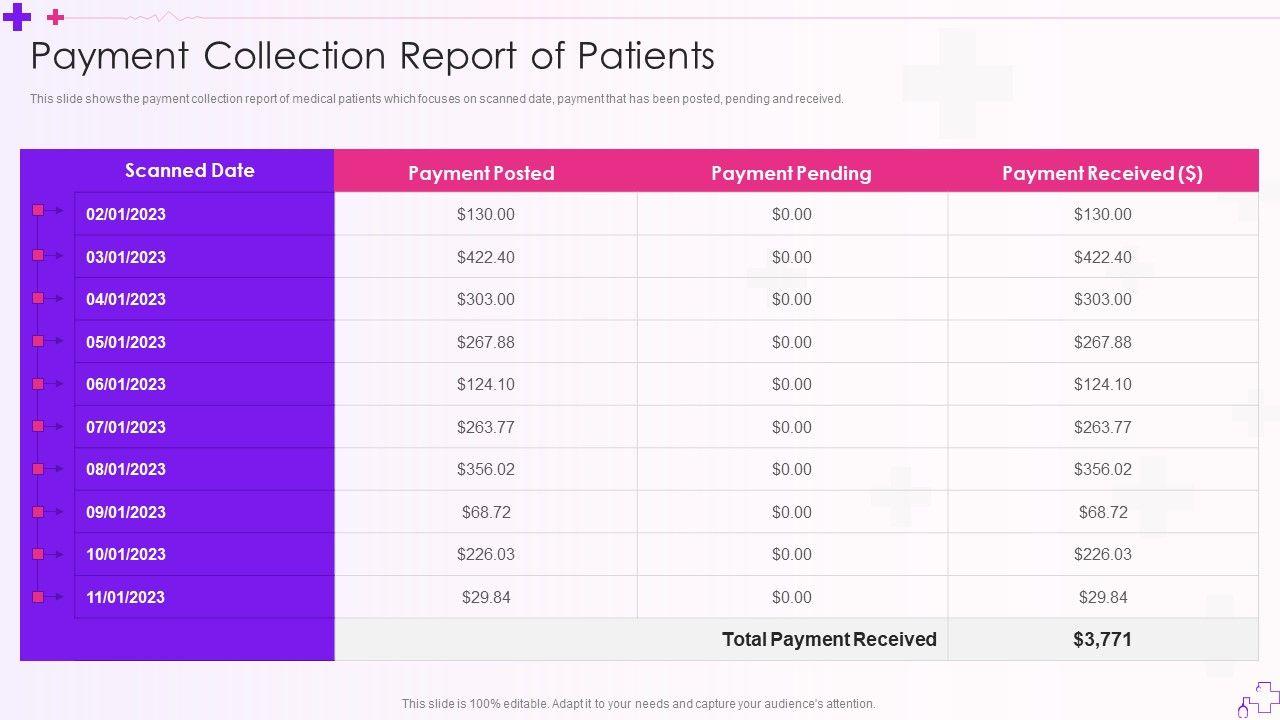Image resolution: width=1280 pixels, height=720 pixels.
Task: Click the $422.40 Payment Posted cell
Action: pyautogui.click(x=486, y=257)
